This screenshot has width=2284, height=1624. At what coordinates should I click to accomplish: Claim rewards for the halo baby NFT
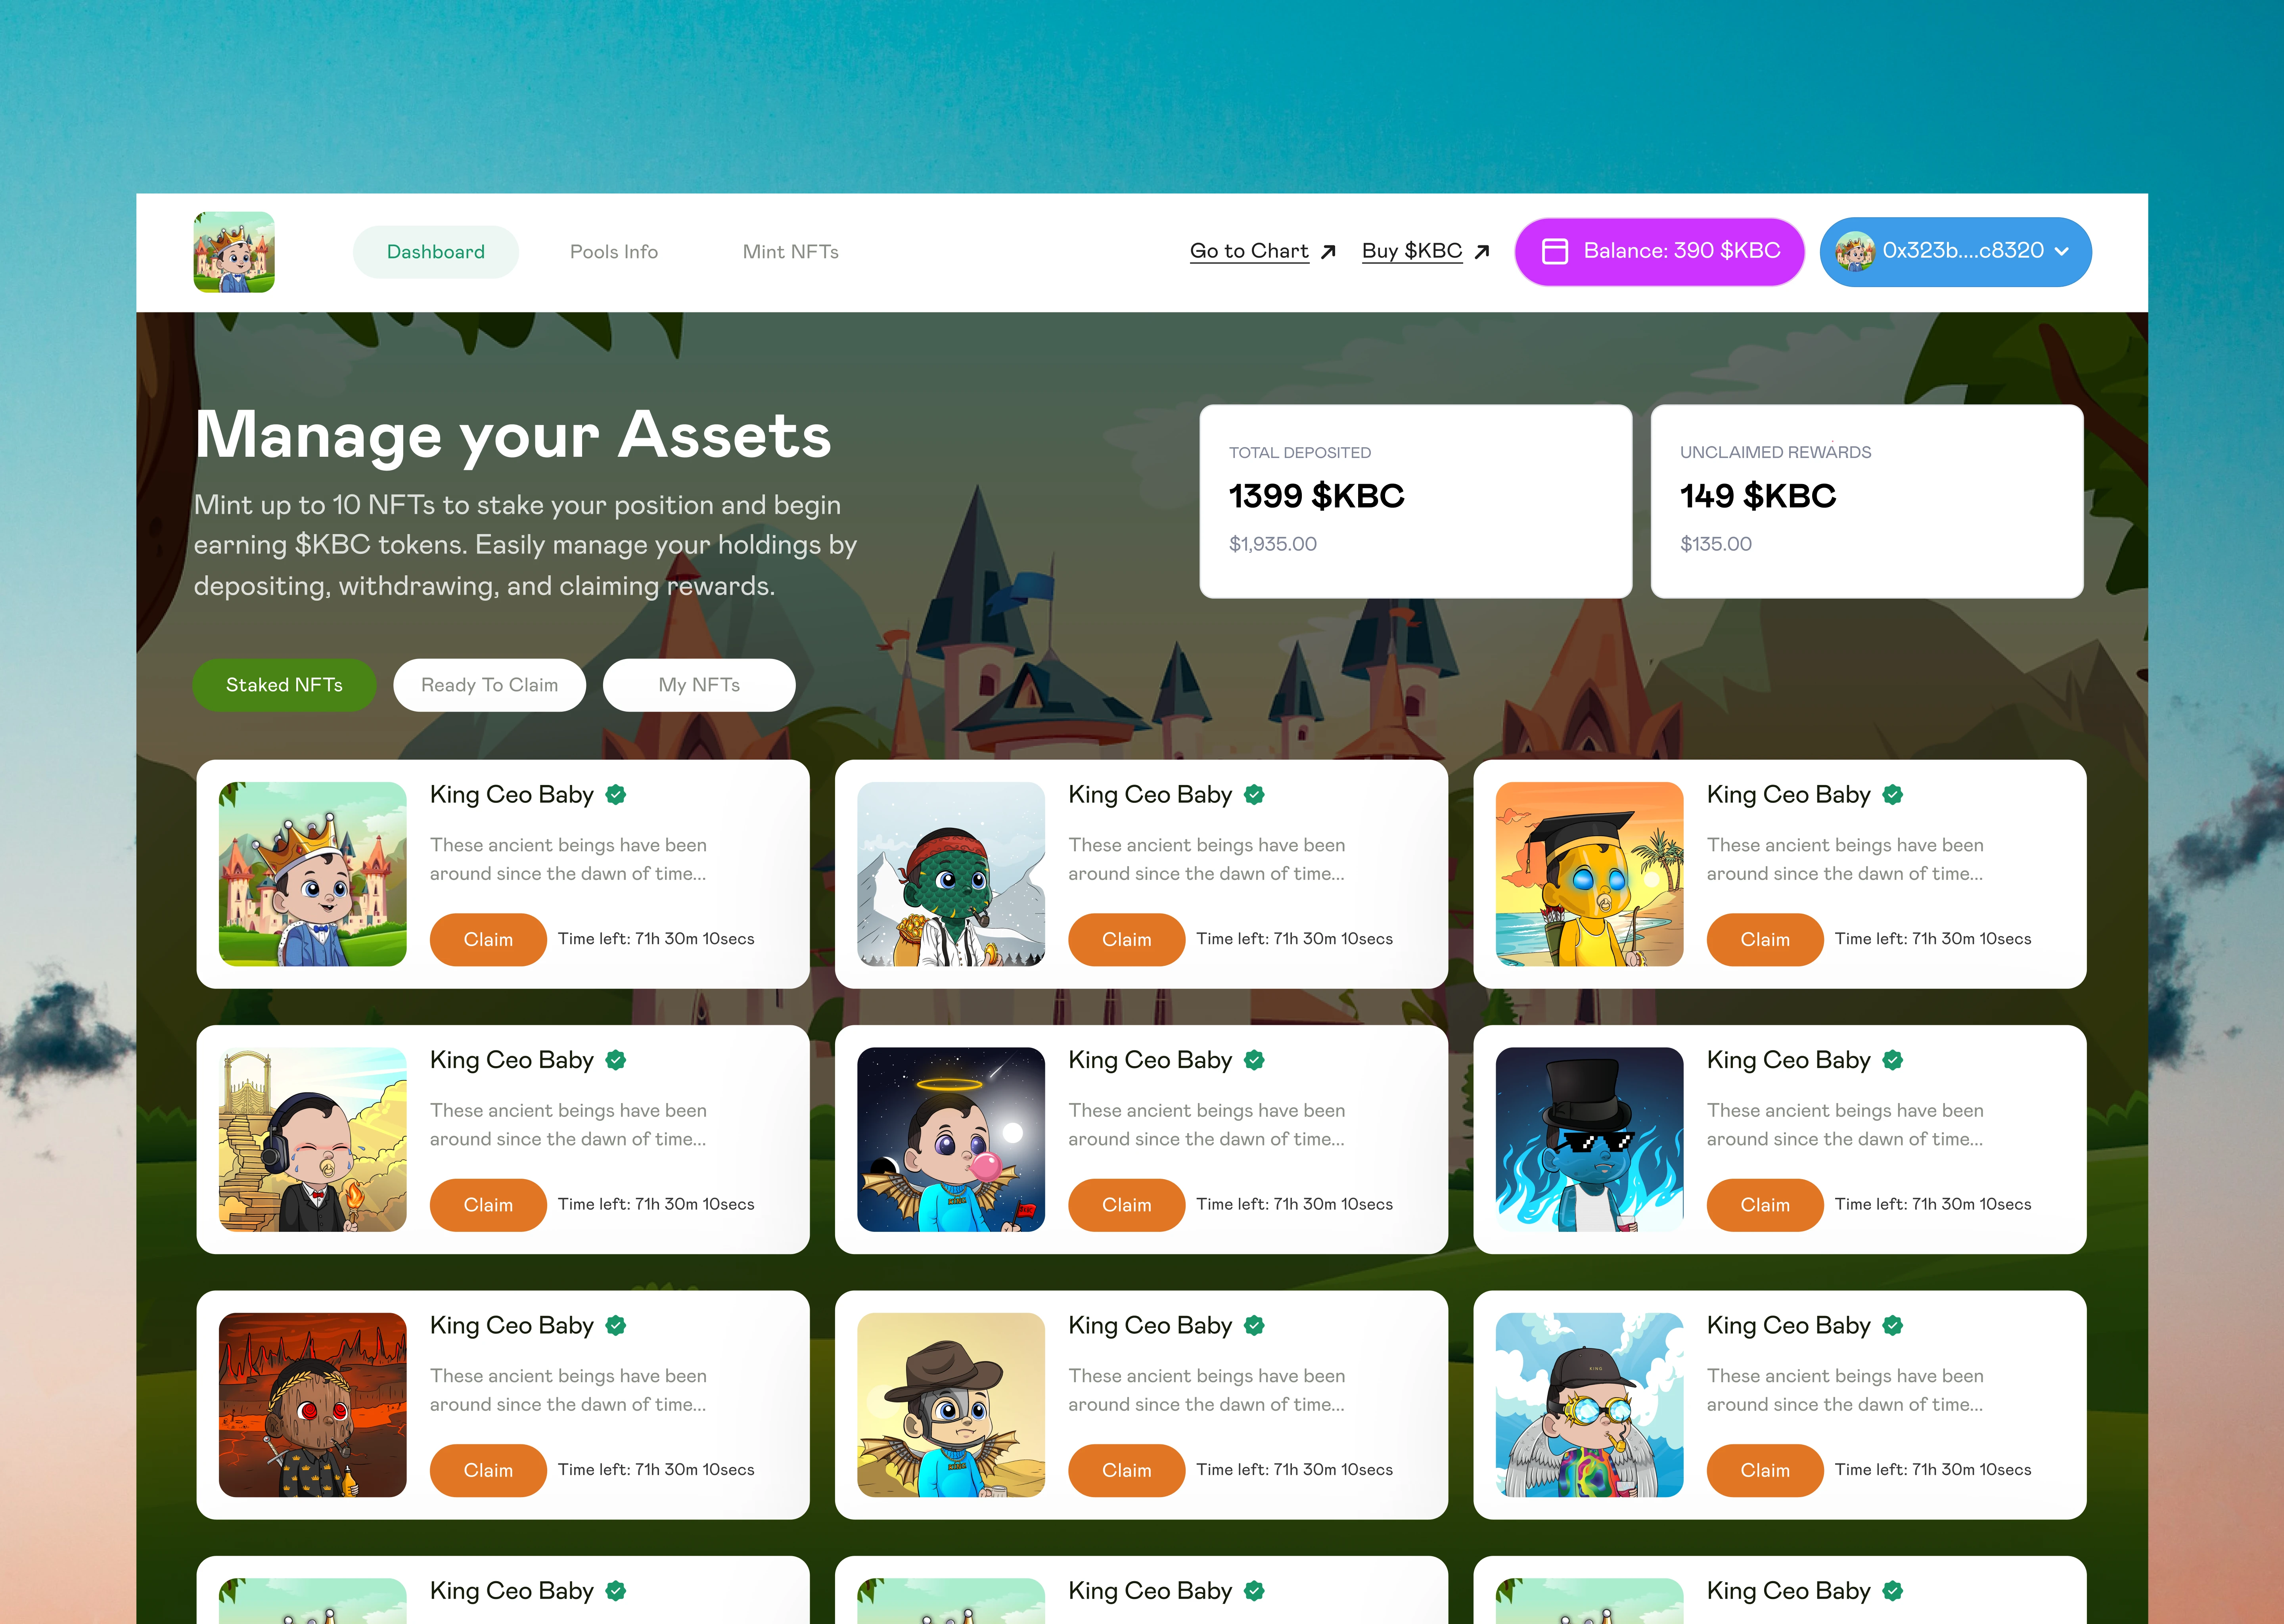tap(1126, 1205)
